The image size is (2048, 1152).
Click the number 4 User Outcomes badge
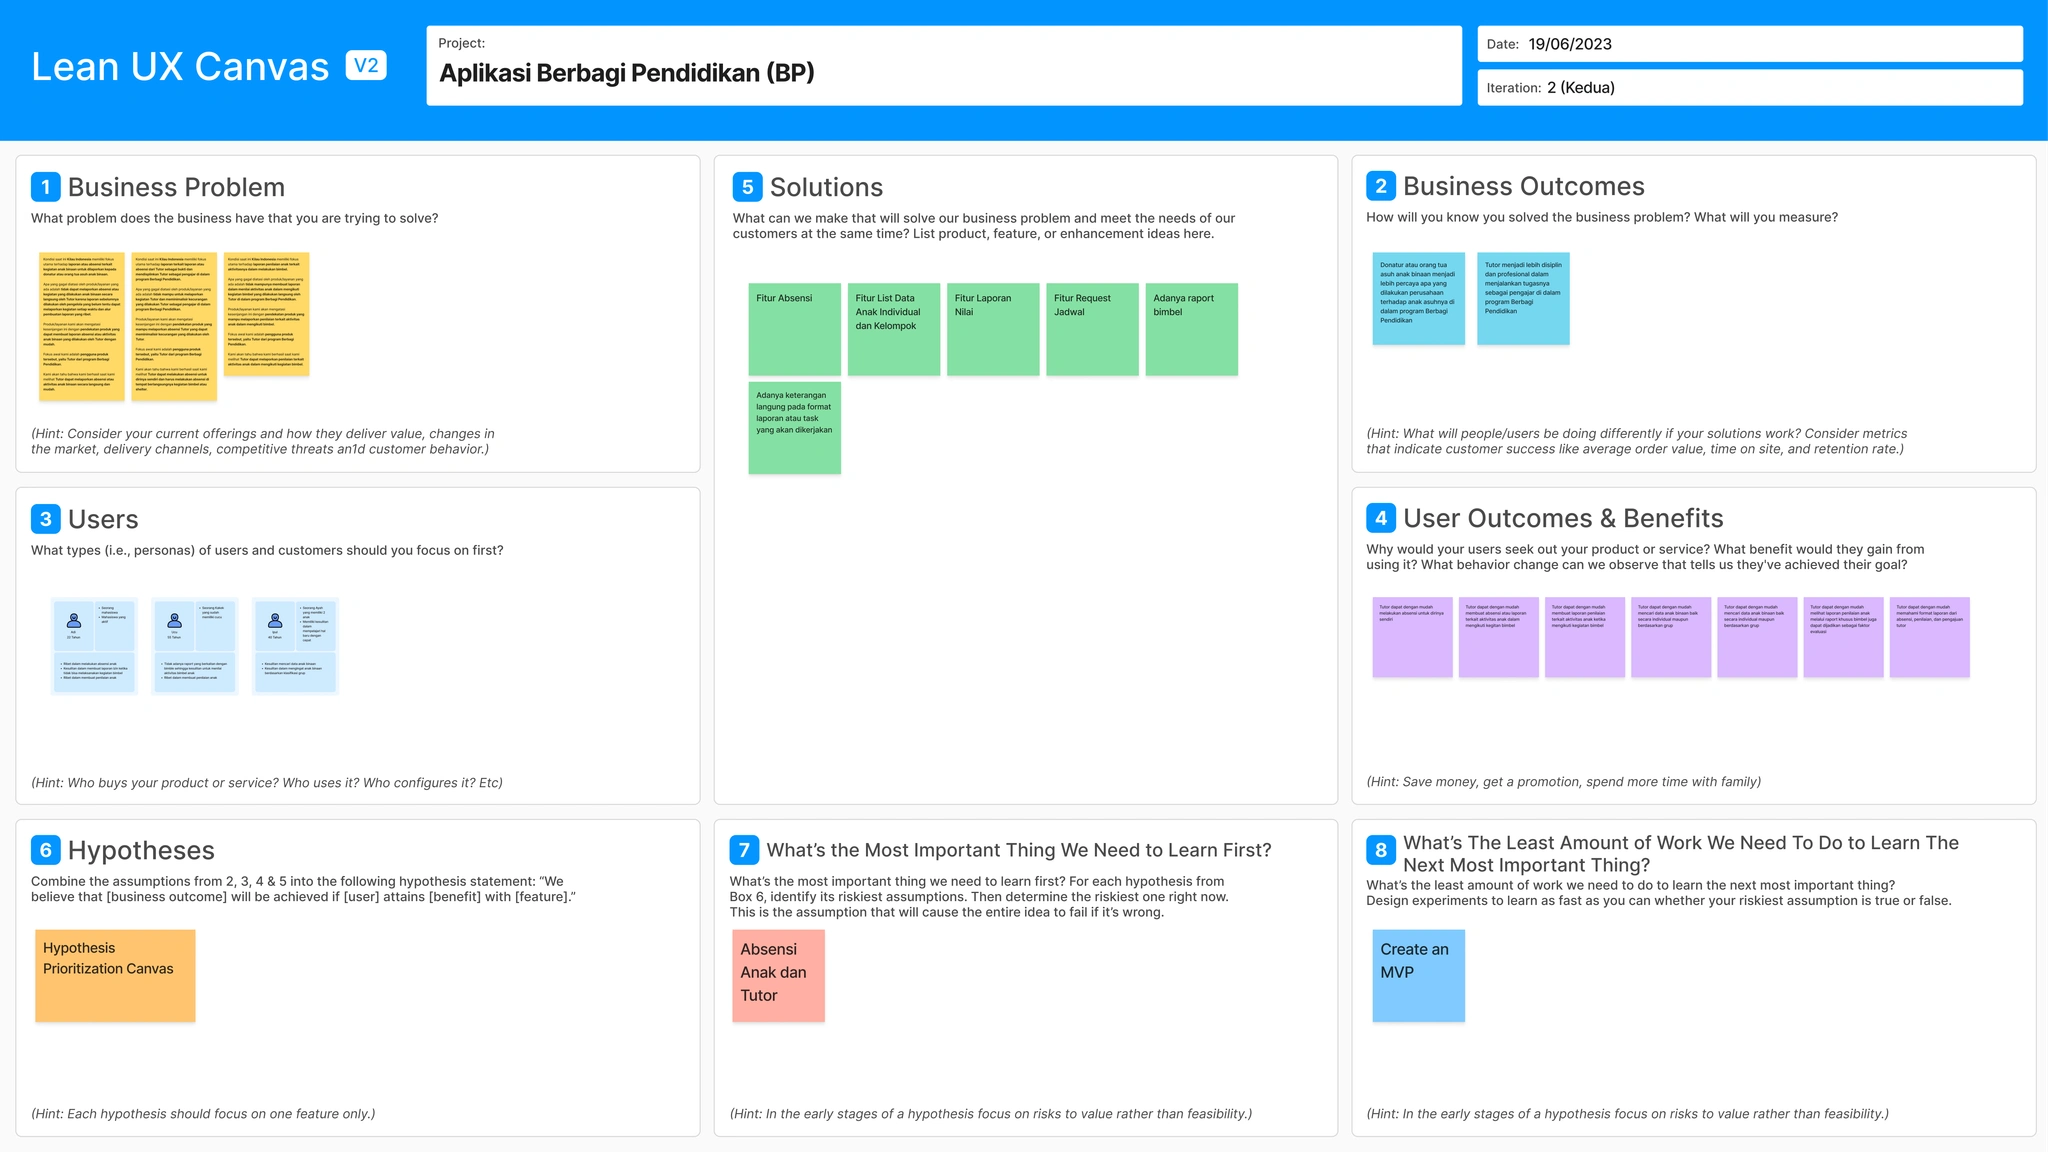click(1381, 518)
